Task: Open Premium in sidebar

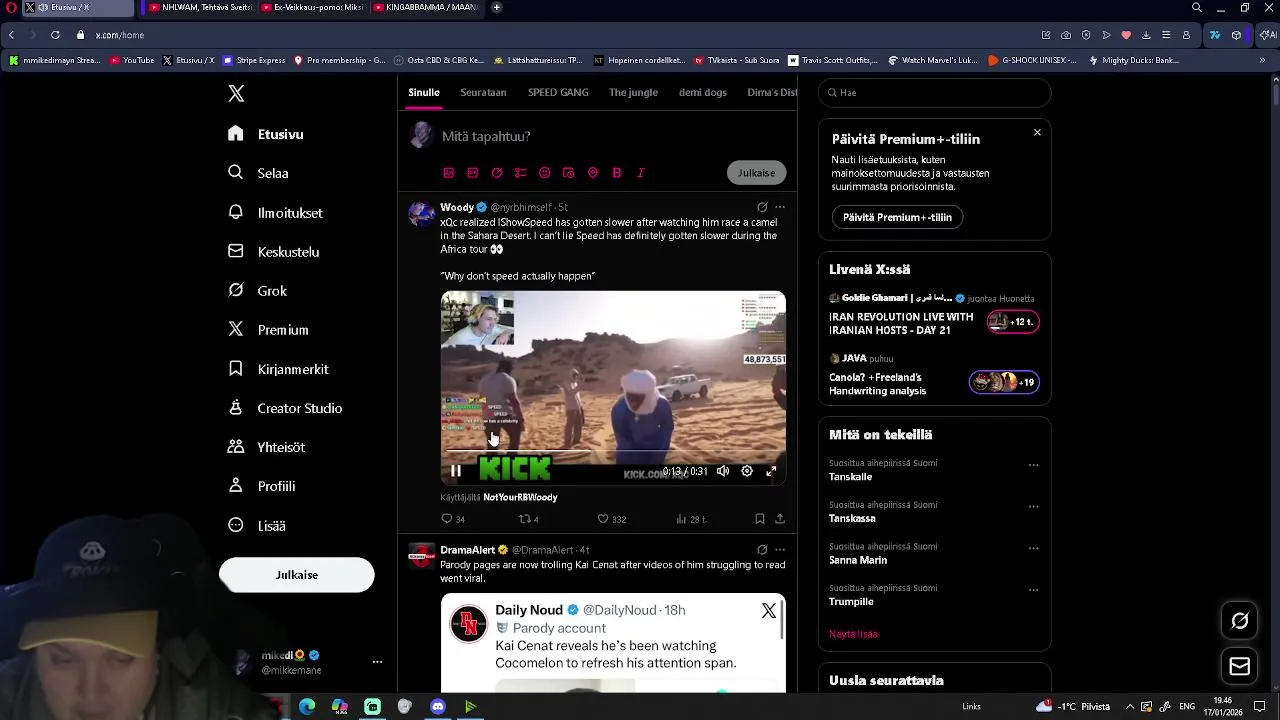Action: pyautogui.click(x=268, y=330)
